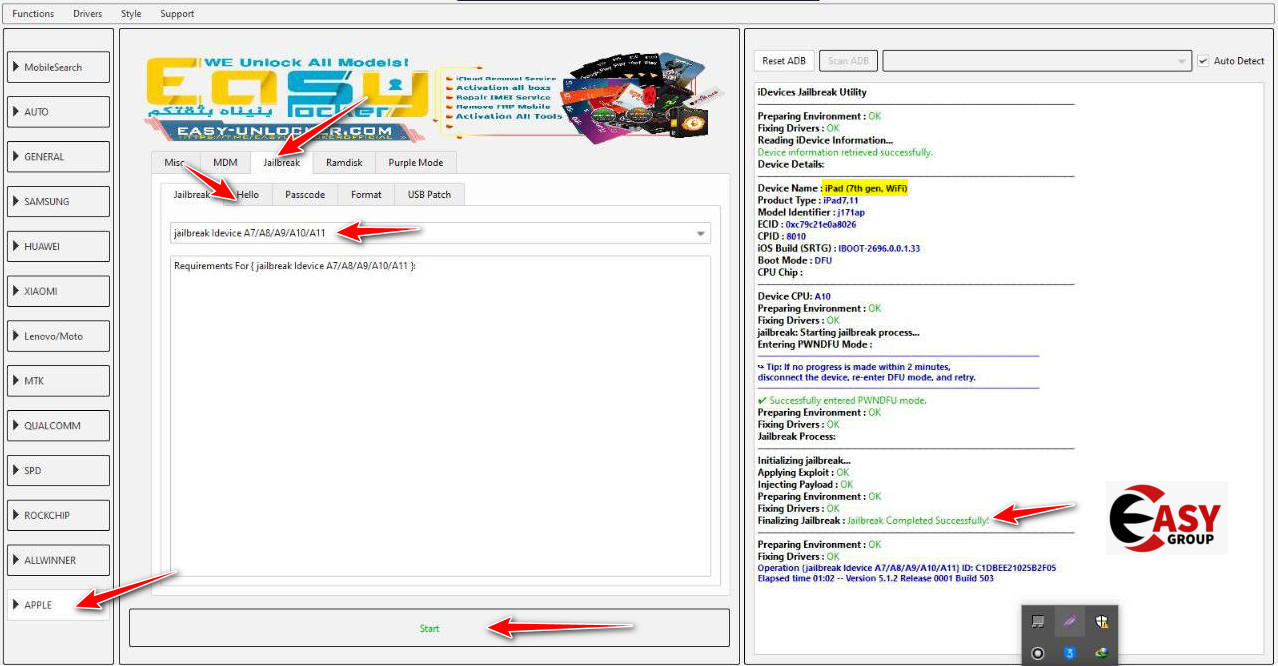Click the ECID value '0xc79c21e0a8026'
Image resolution: width=1278 pixels, height=666 pixels.
[x=820, y=224]
